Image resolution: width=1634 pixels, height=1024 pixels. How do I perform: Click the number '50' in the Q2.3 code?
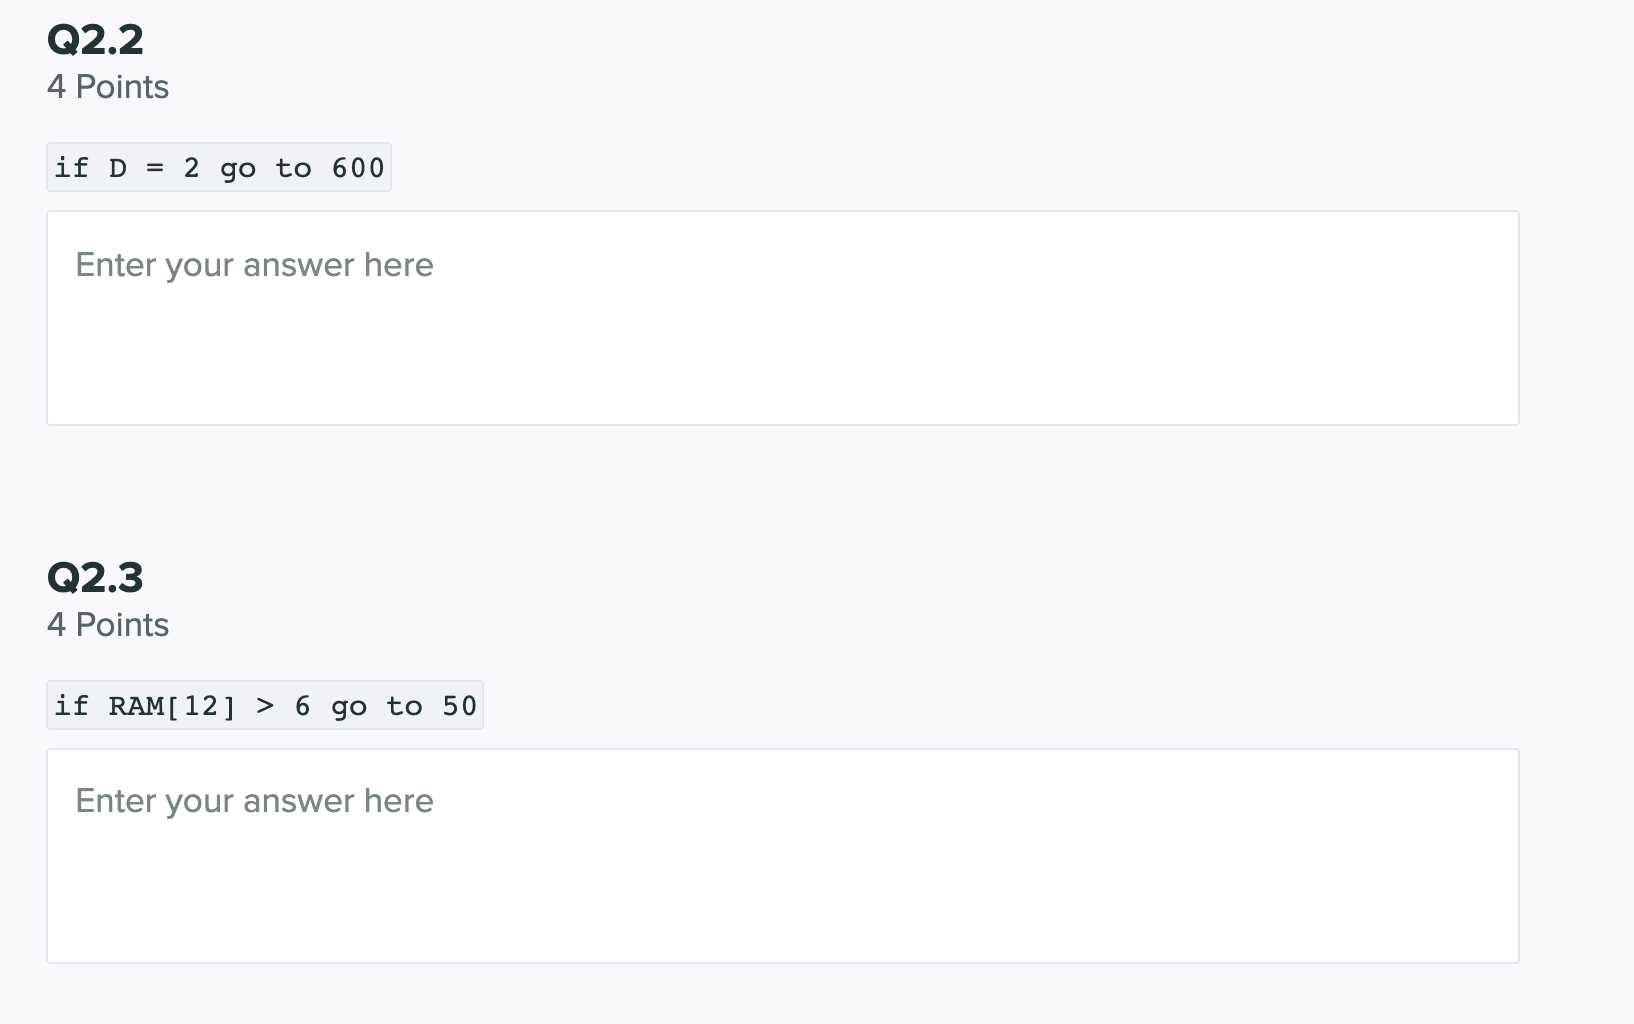(x=458, y=705)
